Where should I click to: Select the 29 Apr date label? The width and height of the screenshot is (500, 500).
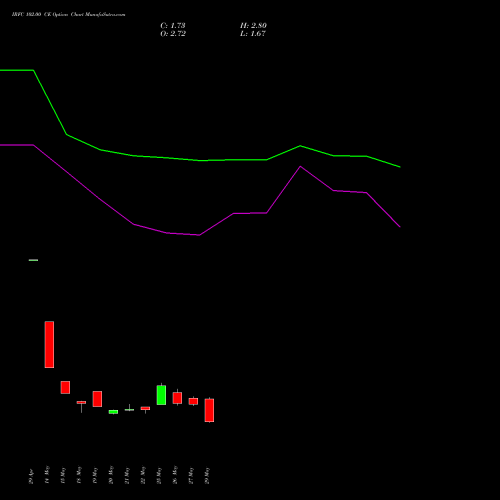(31, 476)
